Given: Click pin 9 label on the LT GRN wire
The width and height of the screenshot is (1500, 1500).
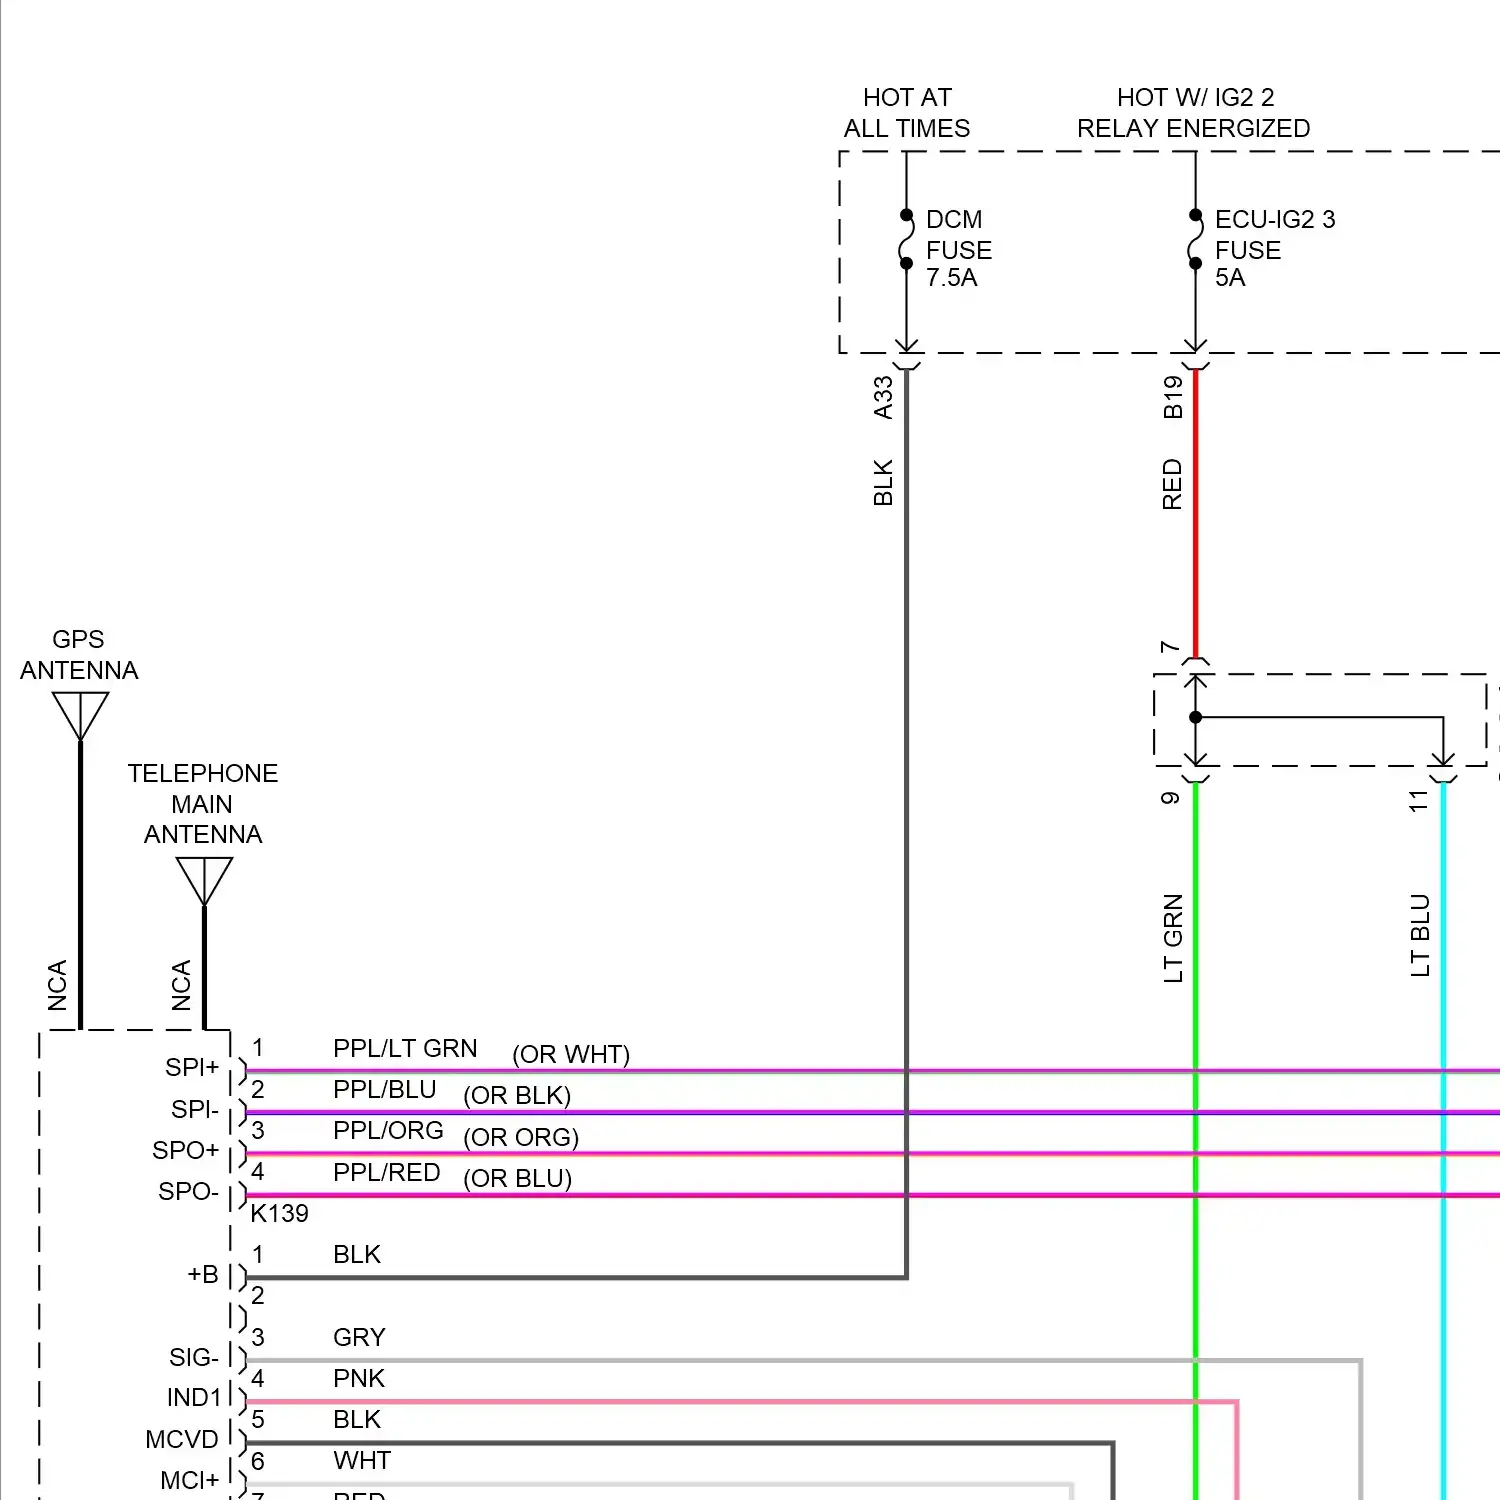Looking at the screenshot, I should 1170,798.
